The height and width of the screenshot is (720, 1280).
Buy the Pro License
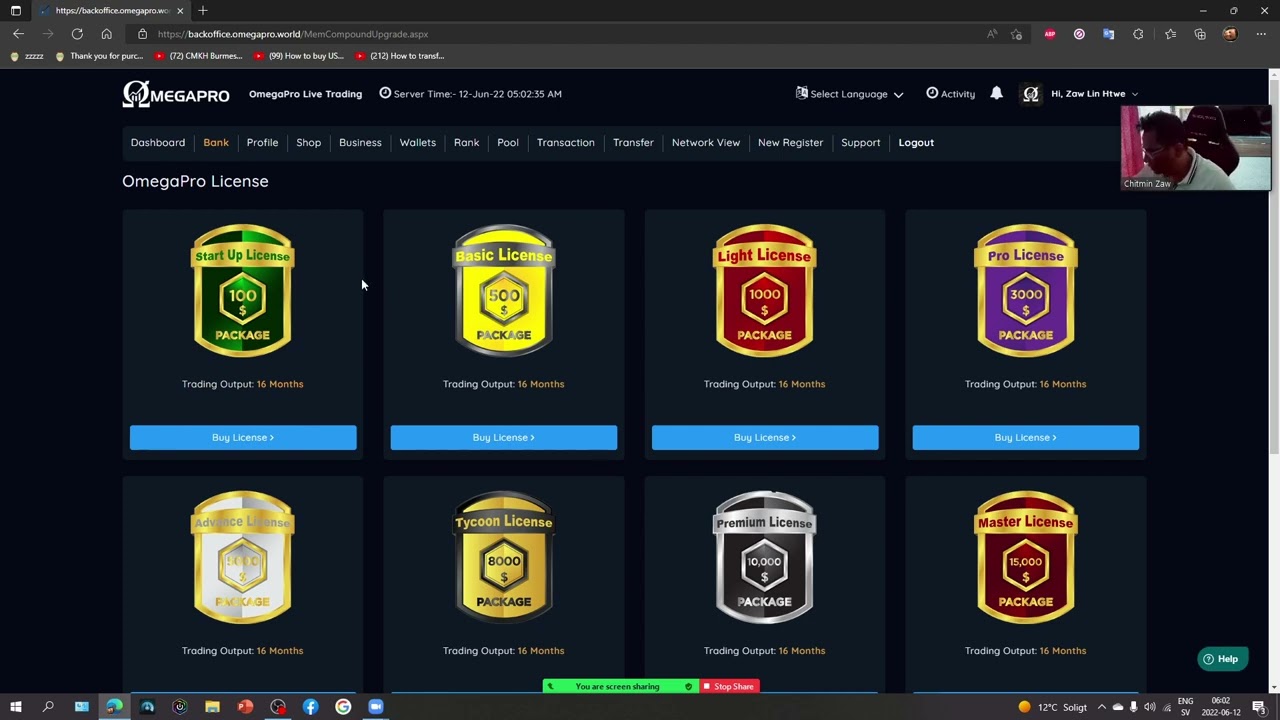(1026, 437)
